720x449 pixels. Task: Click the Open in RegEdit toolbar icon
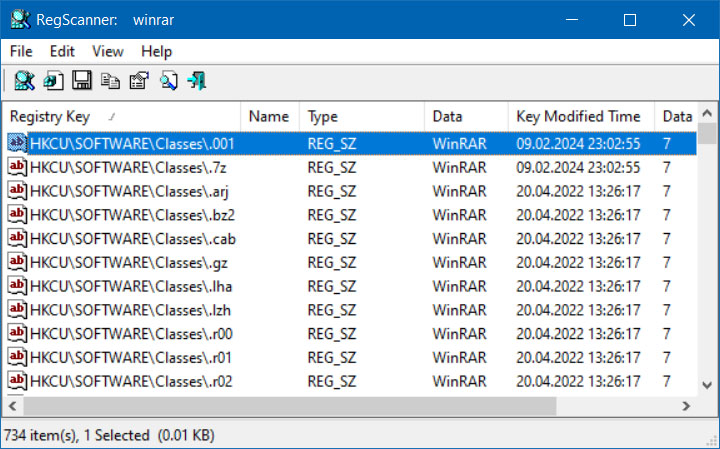pyautogui.click(x=53, y=81)
